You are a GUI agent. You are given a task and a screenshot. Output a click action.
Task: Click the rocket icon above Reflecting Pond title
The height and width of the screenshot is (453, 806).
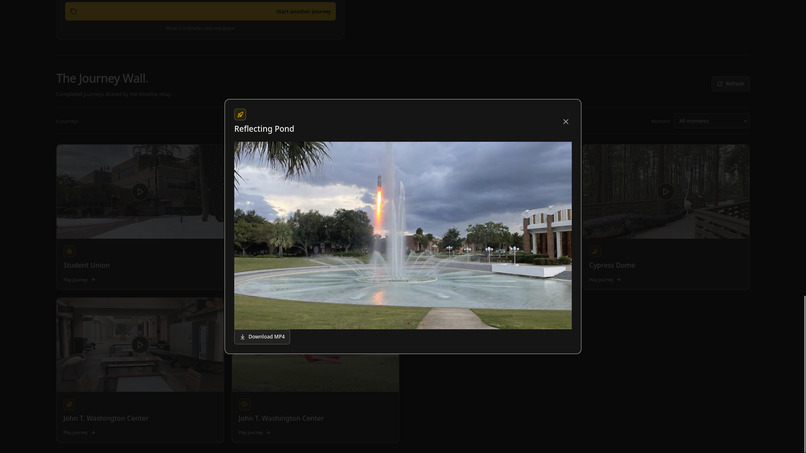(240, 115)
